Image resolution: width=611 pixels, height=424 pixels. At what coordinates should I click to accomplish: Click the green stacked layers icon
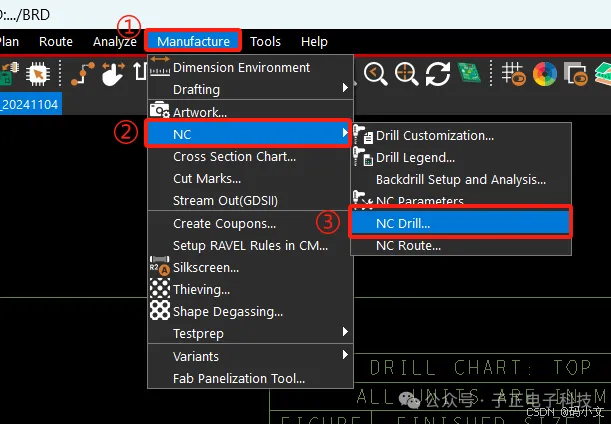pyautogui.click(x=603, y=74)
